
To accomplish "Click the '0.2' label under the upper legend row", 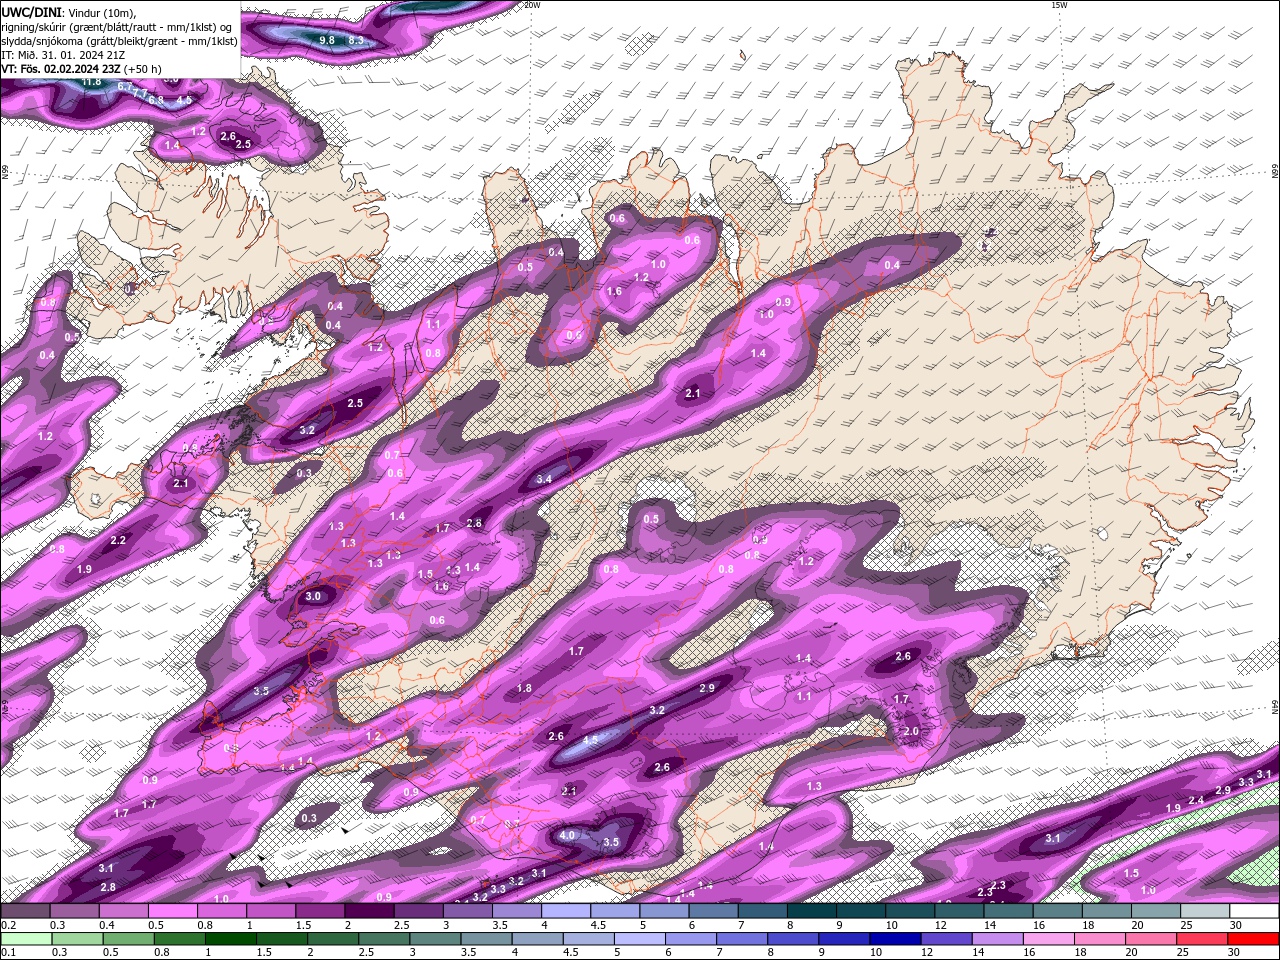I will tap(8, 925).
